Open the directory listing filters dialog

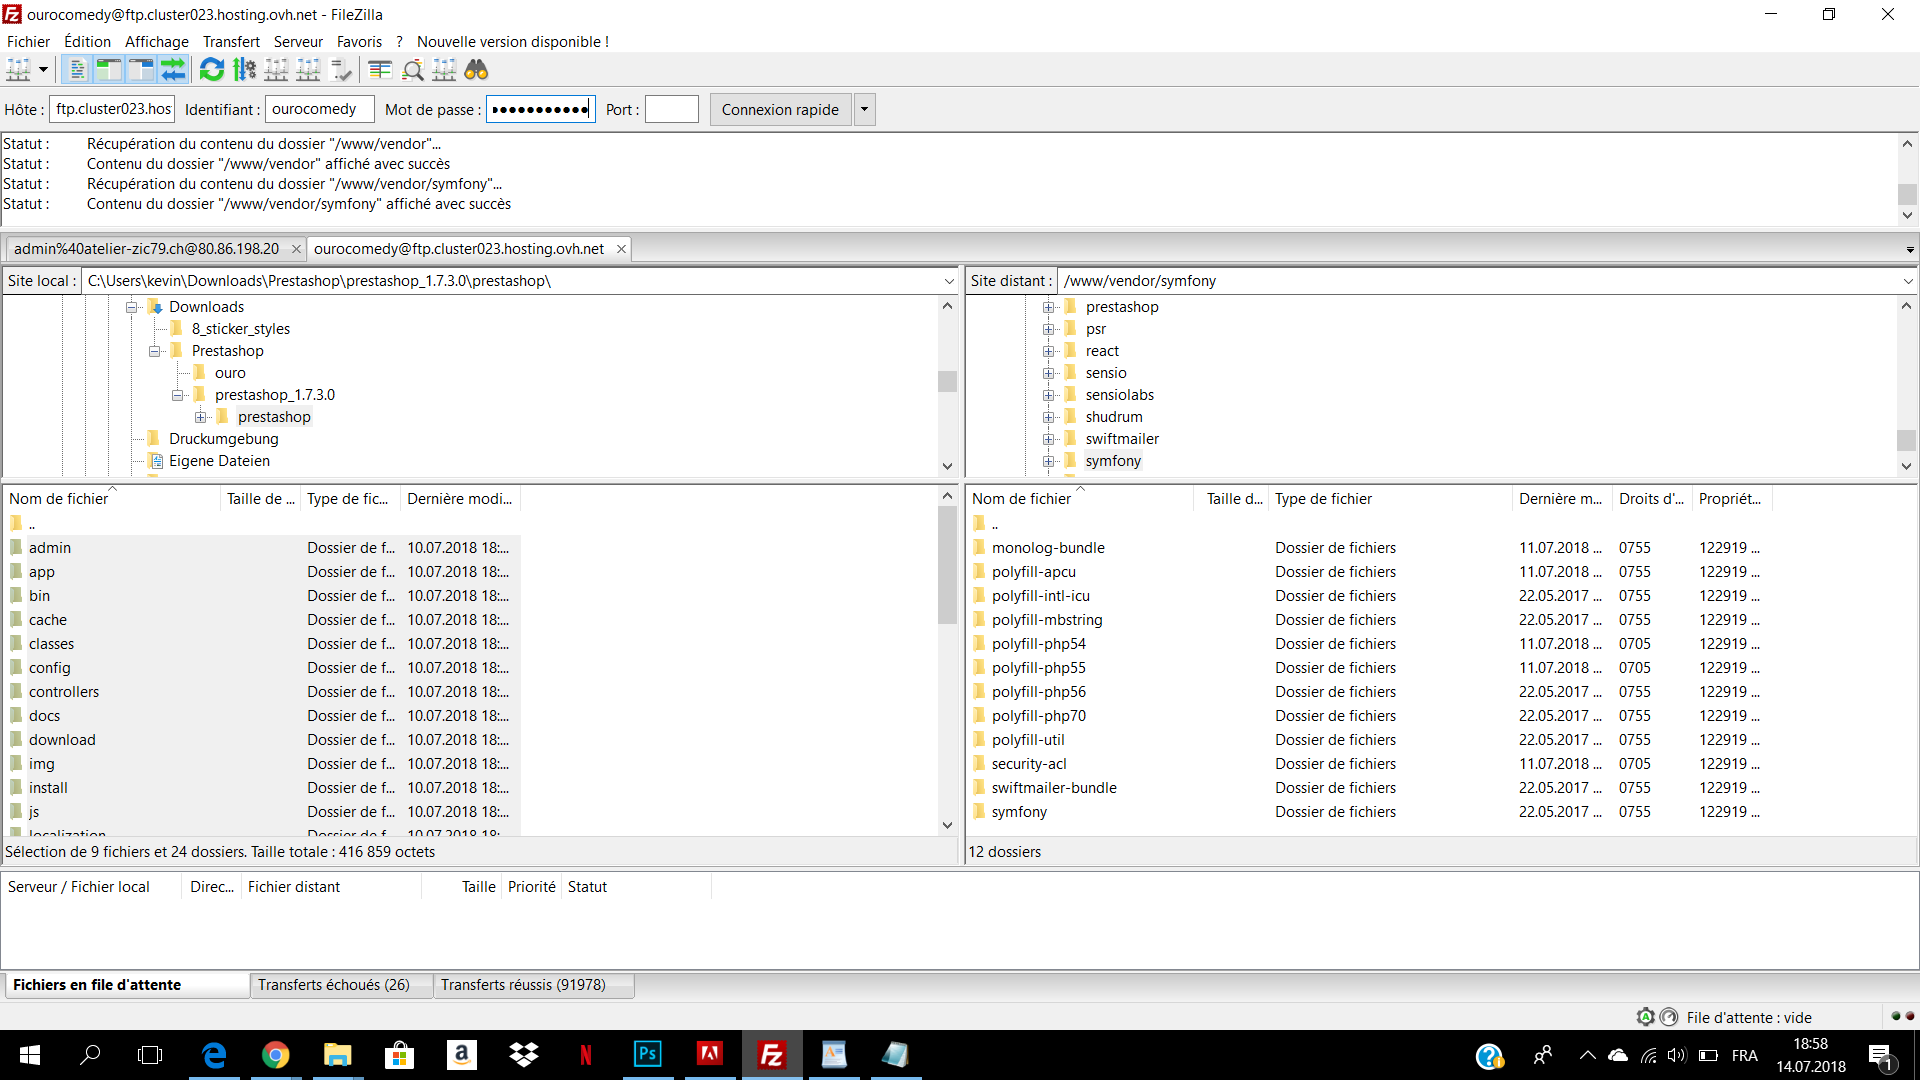380,70
